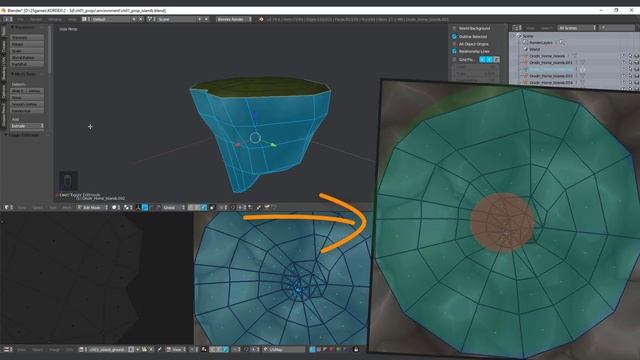Enable the Grid Floor checkbox
The width and height of the screenshot is (640, 360).
454,60
